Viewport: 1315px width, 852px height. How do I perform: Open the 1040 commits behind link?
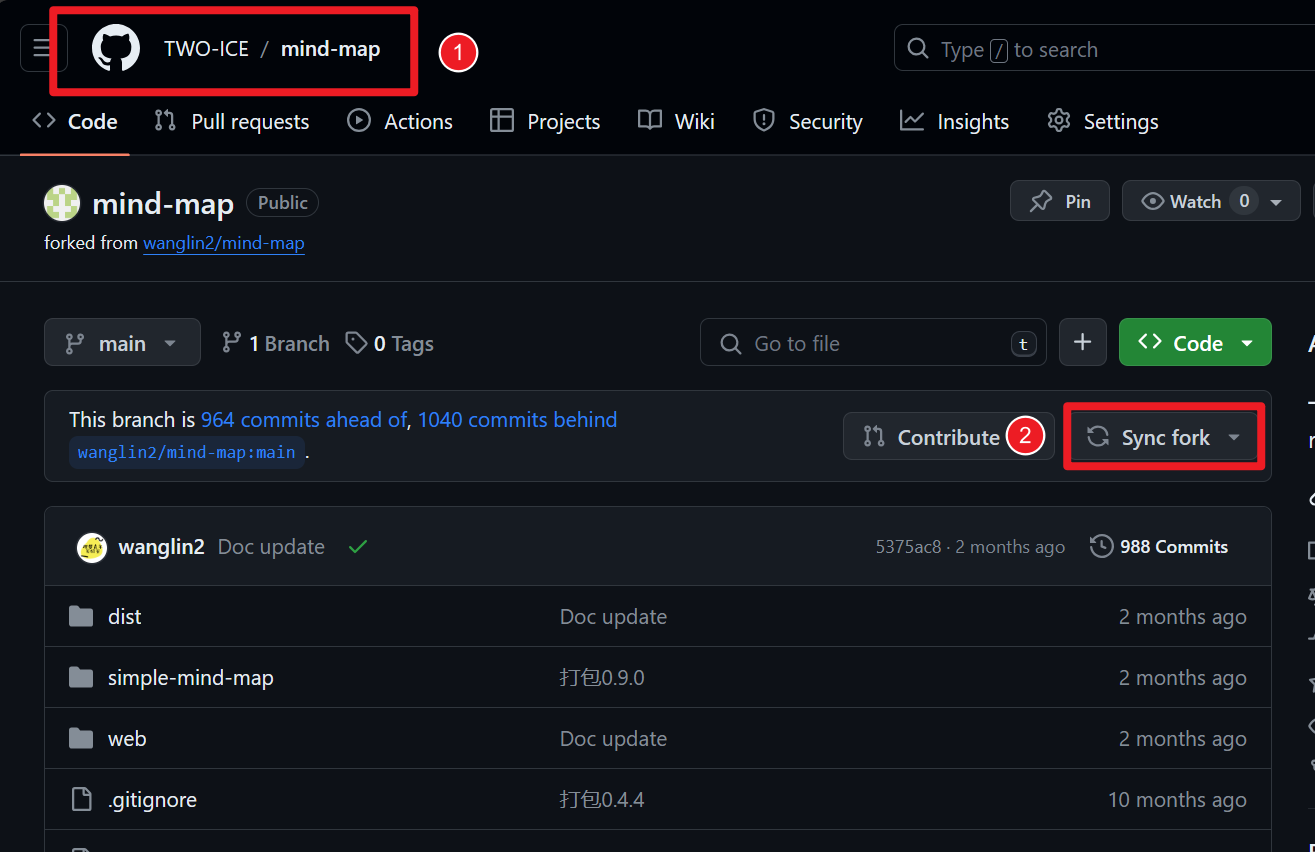tap(517, 420)
